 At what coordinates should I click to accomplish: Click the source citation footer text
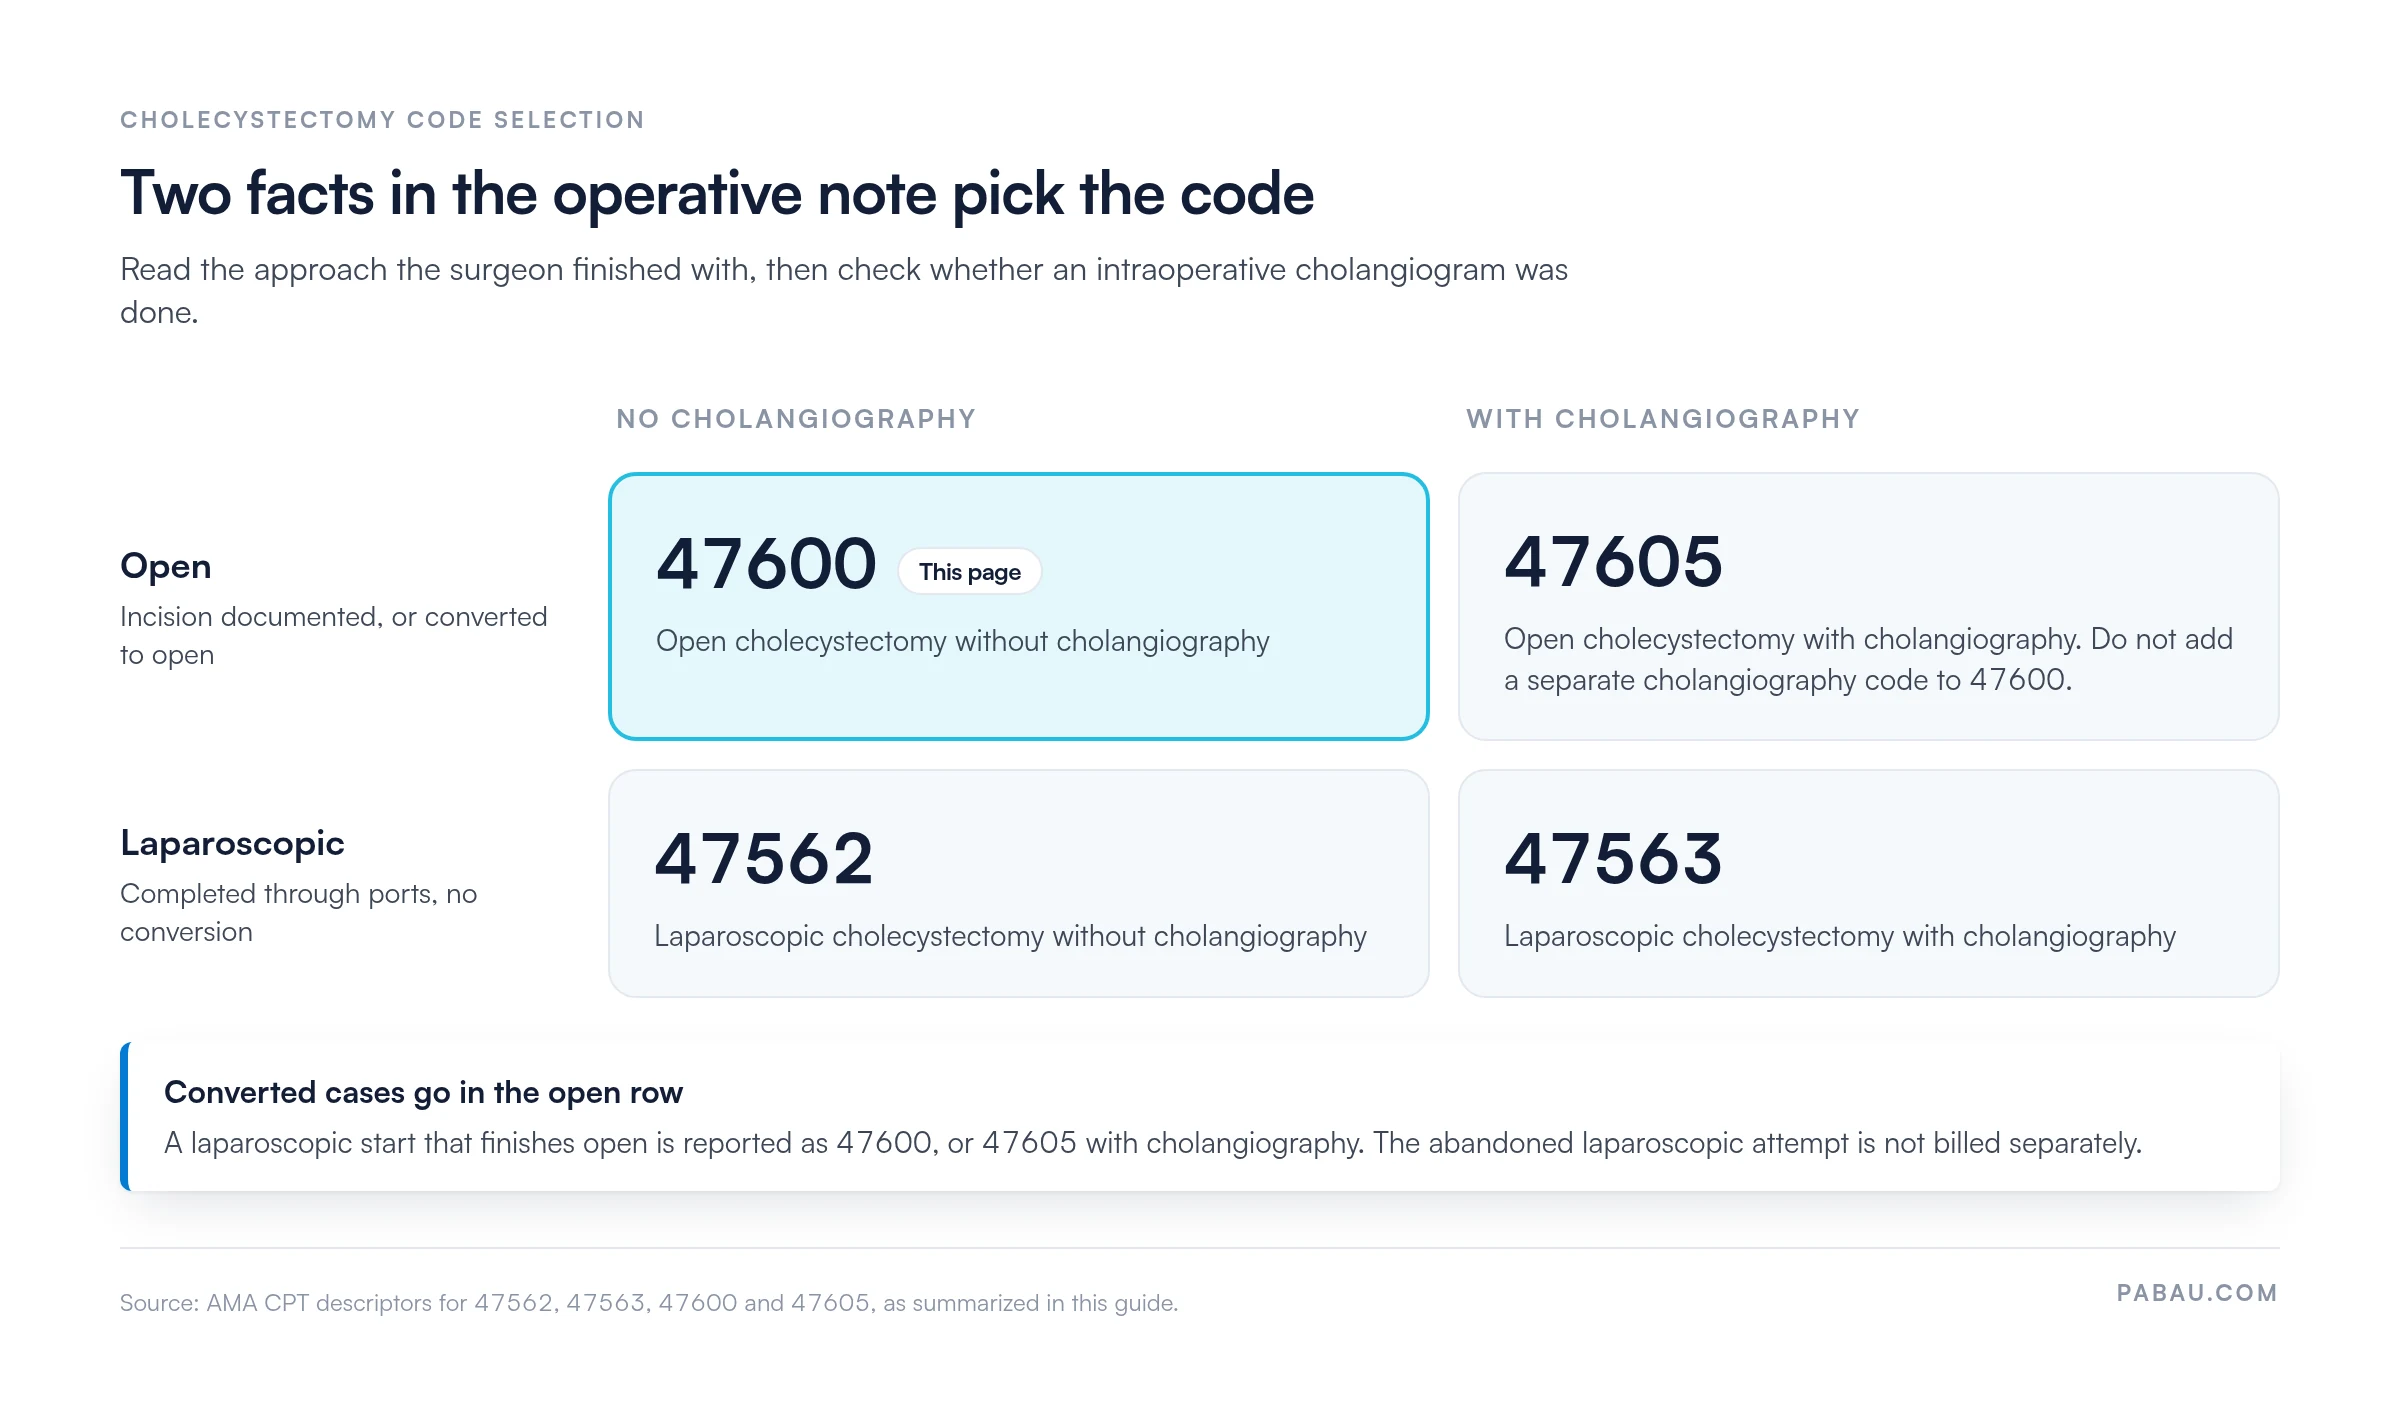649,1303
